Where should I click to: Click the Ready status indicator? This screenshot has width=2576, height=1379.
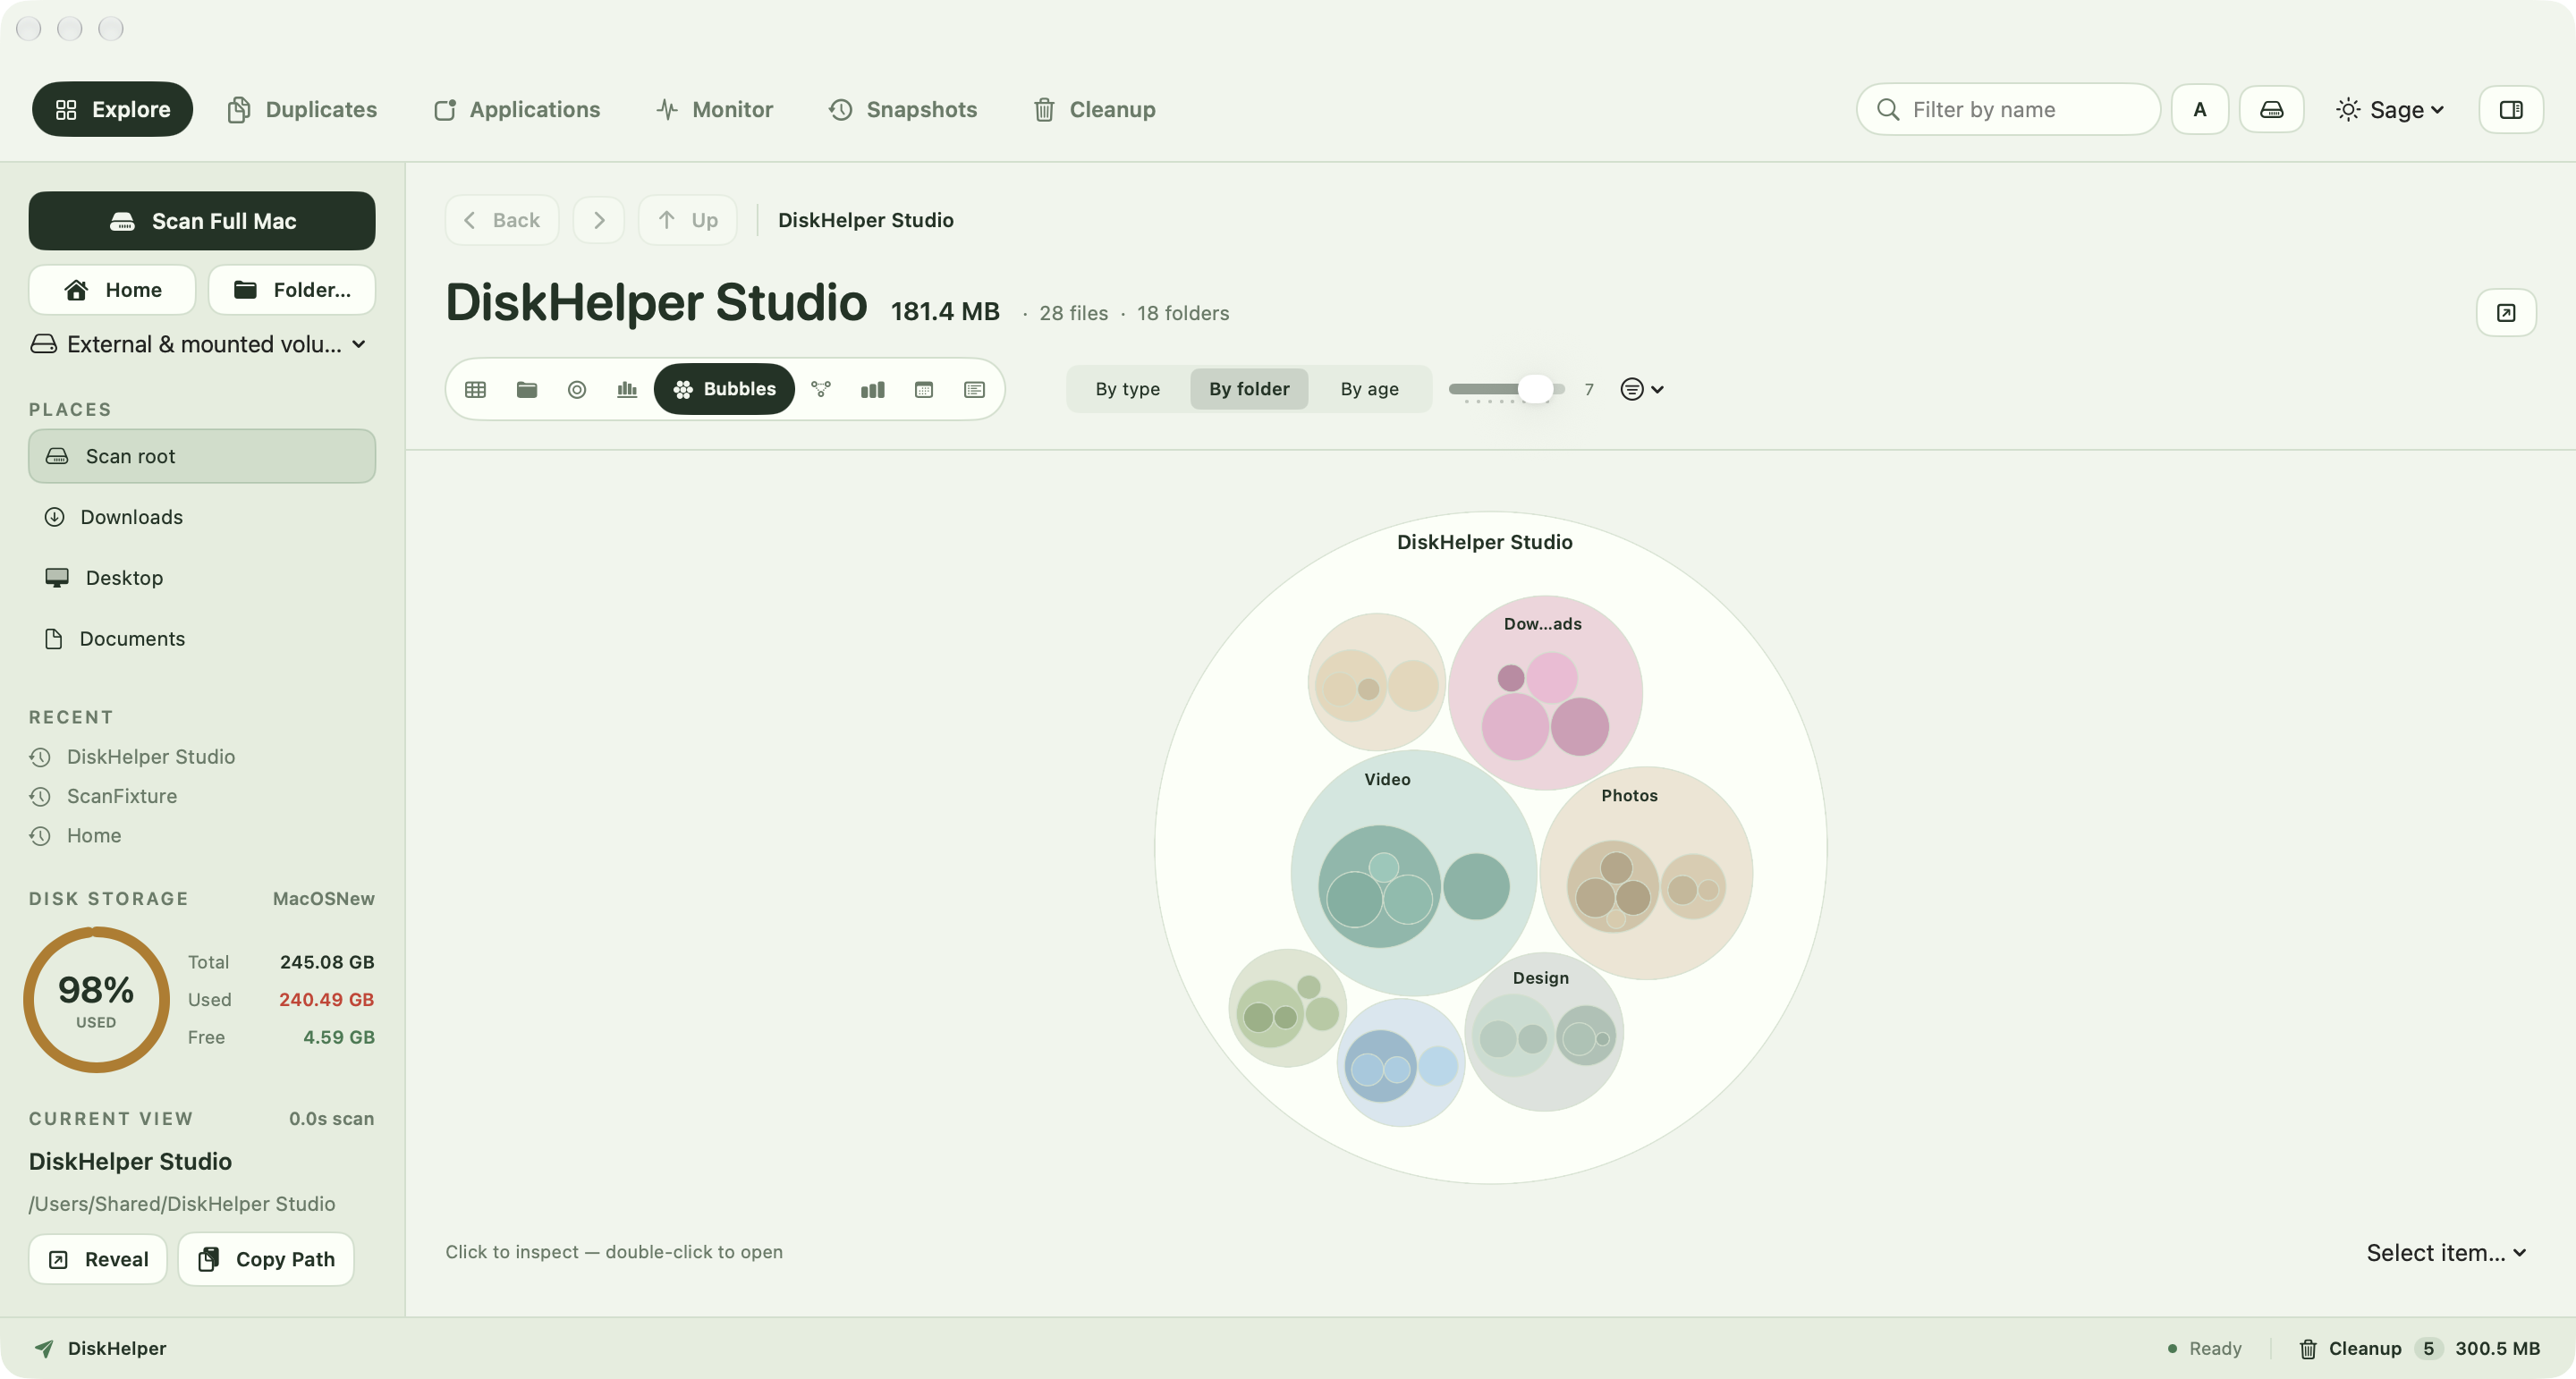2204,1349
